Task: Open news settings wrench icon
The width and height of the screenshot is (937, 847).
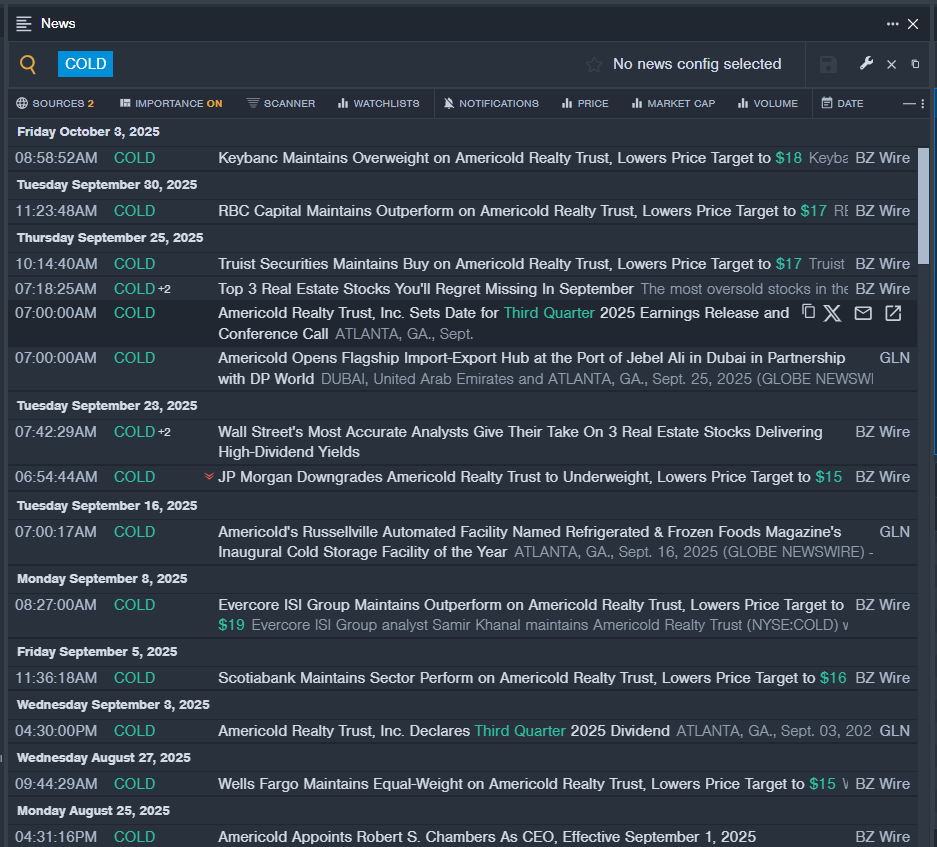Action: click(x=866, y=64)
